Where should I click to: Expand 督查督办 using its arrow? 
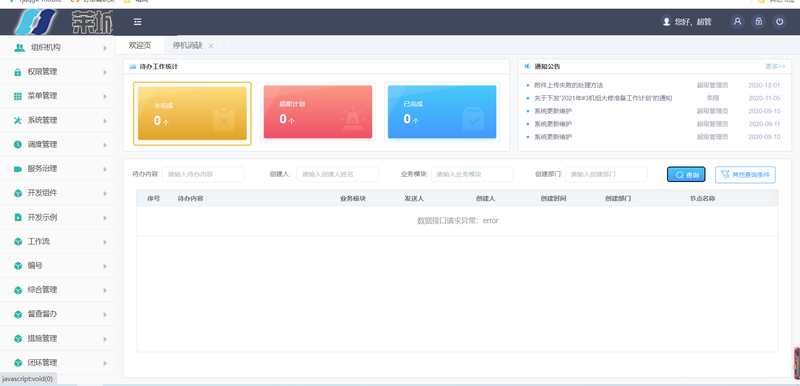pyautogui.click(x=105, y=315)
